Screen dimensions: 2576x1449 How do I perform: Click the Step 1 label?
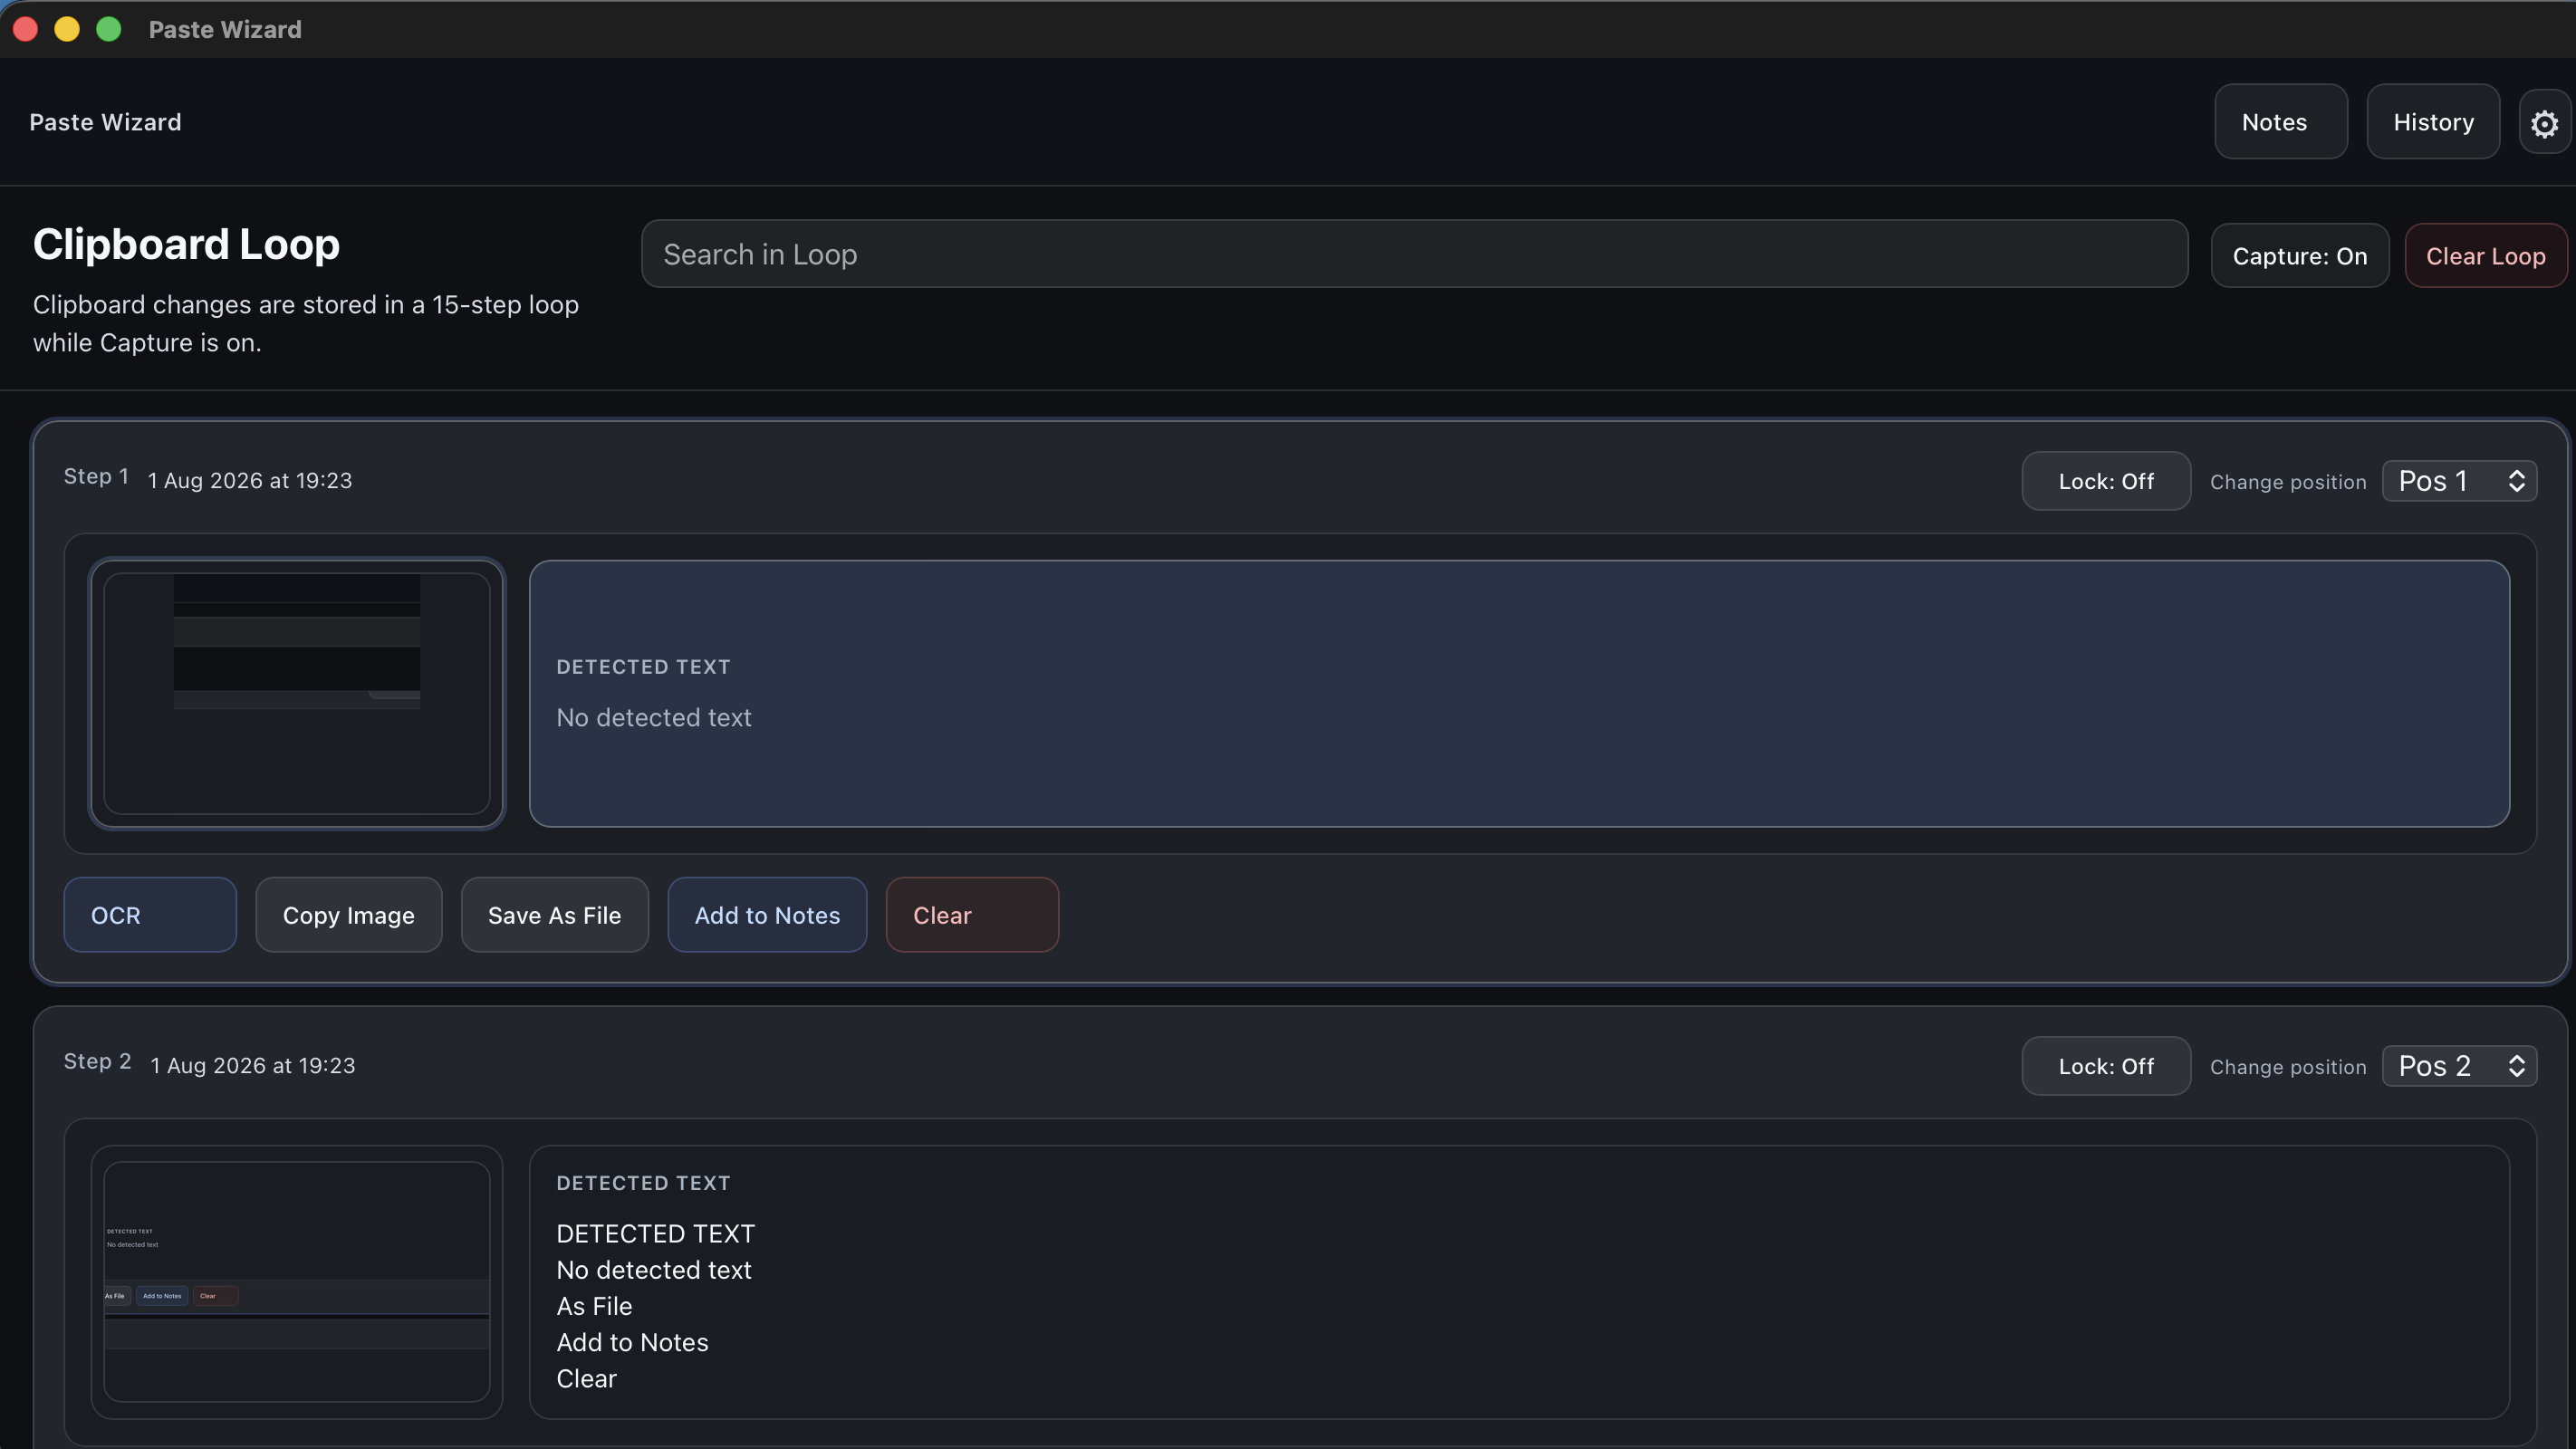[x=96, y=477]
